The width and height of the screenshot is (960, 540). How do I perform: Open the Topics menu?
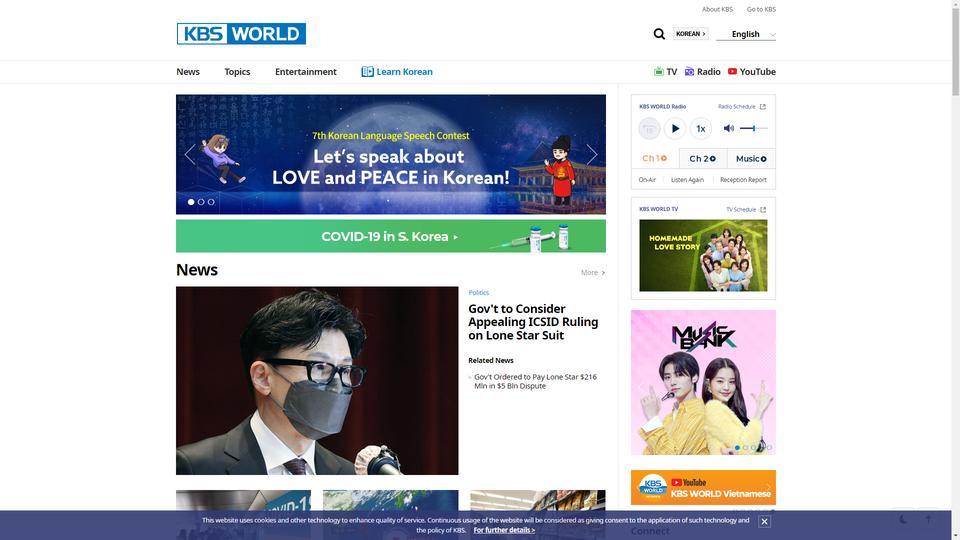click(x=237, y=72)
